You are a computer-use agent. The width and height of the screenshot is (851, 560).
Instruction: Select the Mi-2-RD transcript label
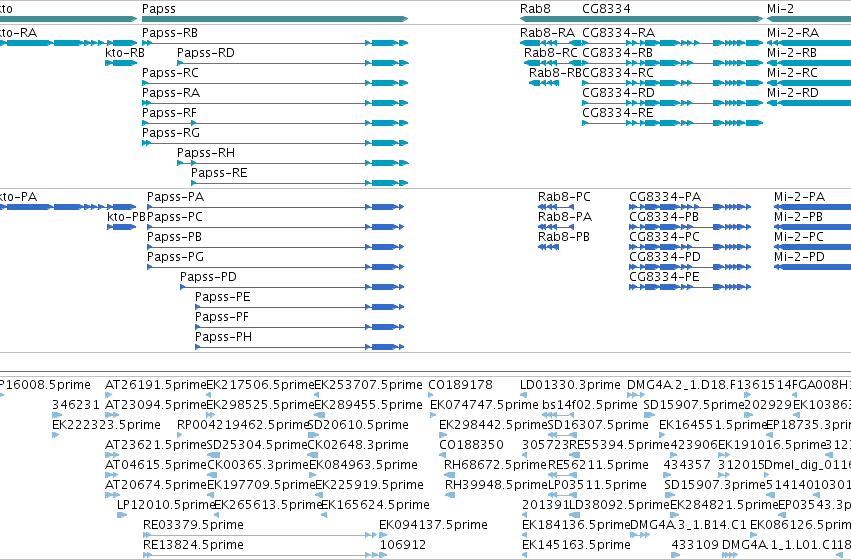pyautogui.click(x=793, y=93)
